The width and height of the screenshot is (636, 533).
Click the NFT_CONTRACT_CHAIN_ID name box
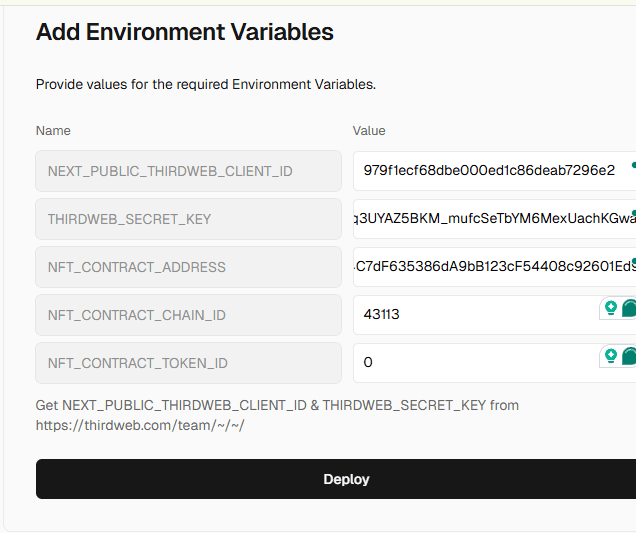click(x=189, y=315)
